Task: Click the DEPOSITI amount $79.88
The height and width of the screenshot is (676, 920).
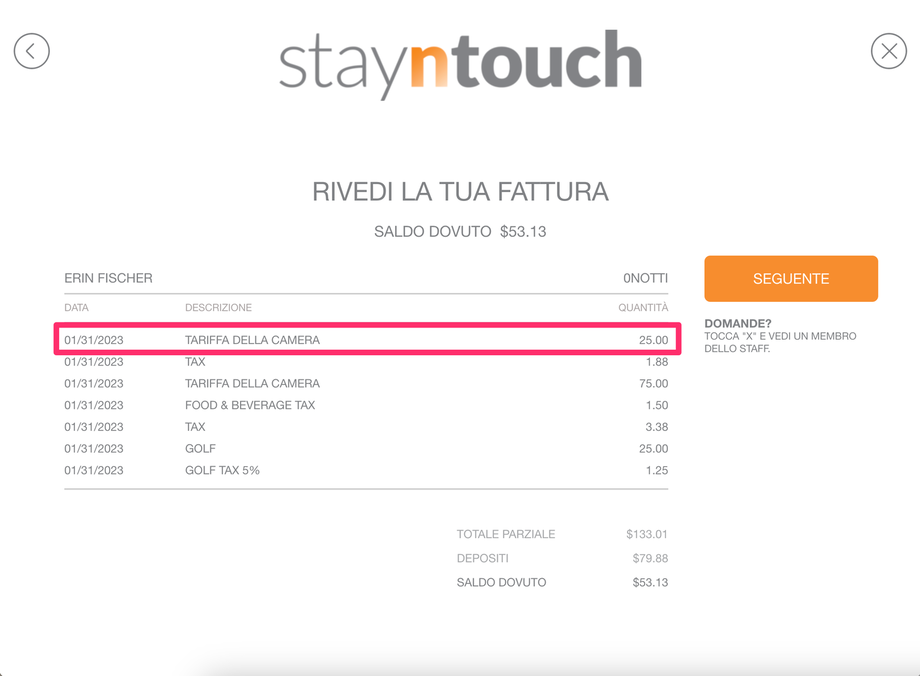Action: pyautogui.click(x=650, y=558)
